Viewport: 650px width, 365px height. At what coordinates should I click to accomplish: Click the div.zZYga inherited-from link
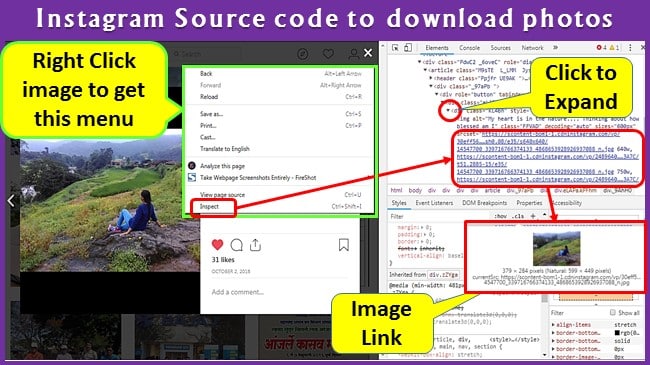click(x=444, y=275)
